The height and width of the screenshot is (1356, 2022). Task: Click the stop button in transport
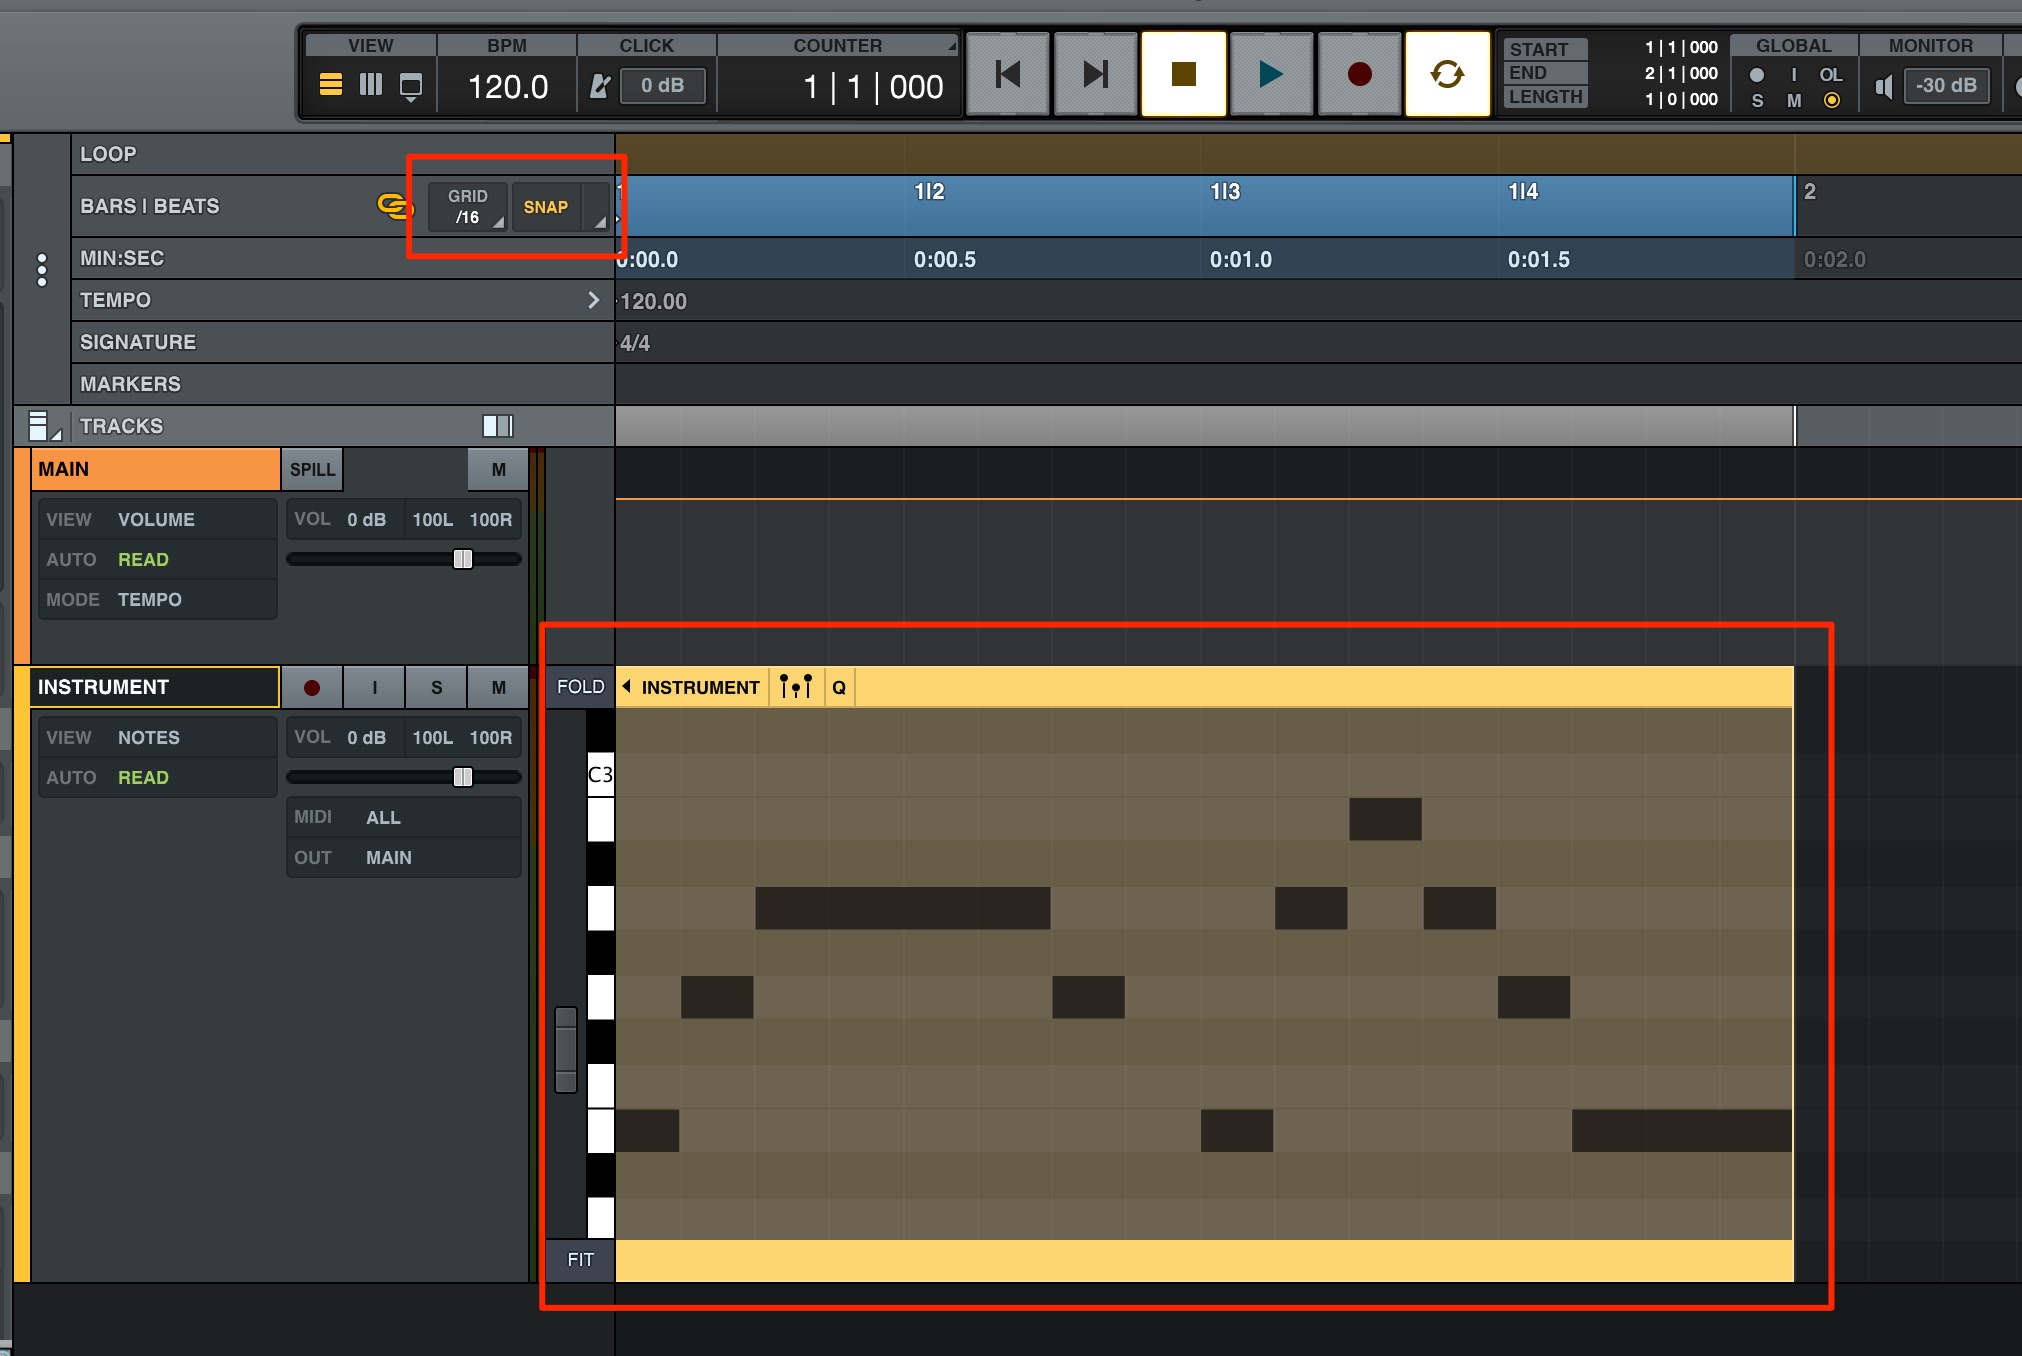pos(1184,74)
